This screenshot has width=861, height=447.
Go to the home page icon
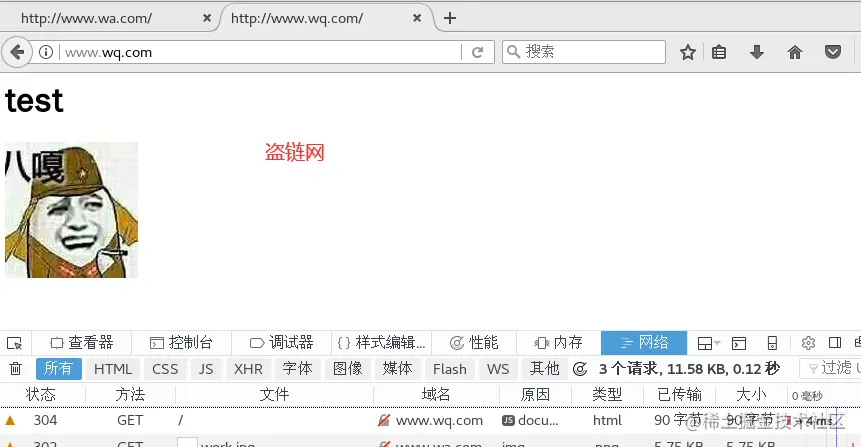point(795,52)
